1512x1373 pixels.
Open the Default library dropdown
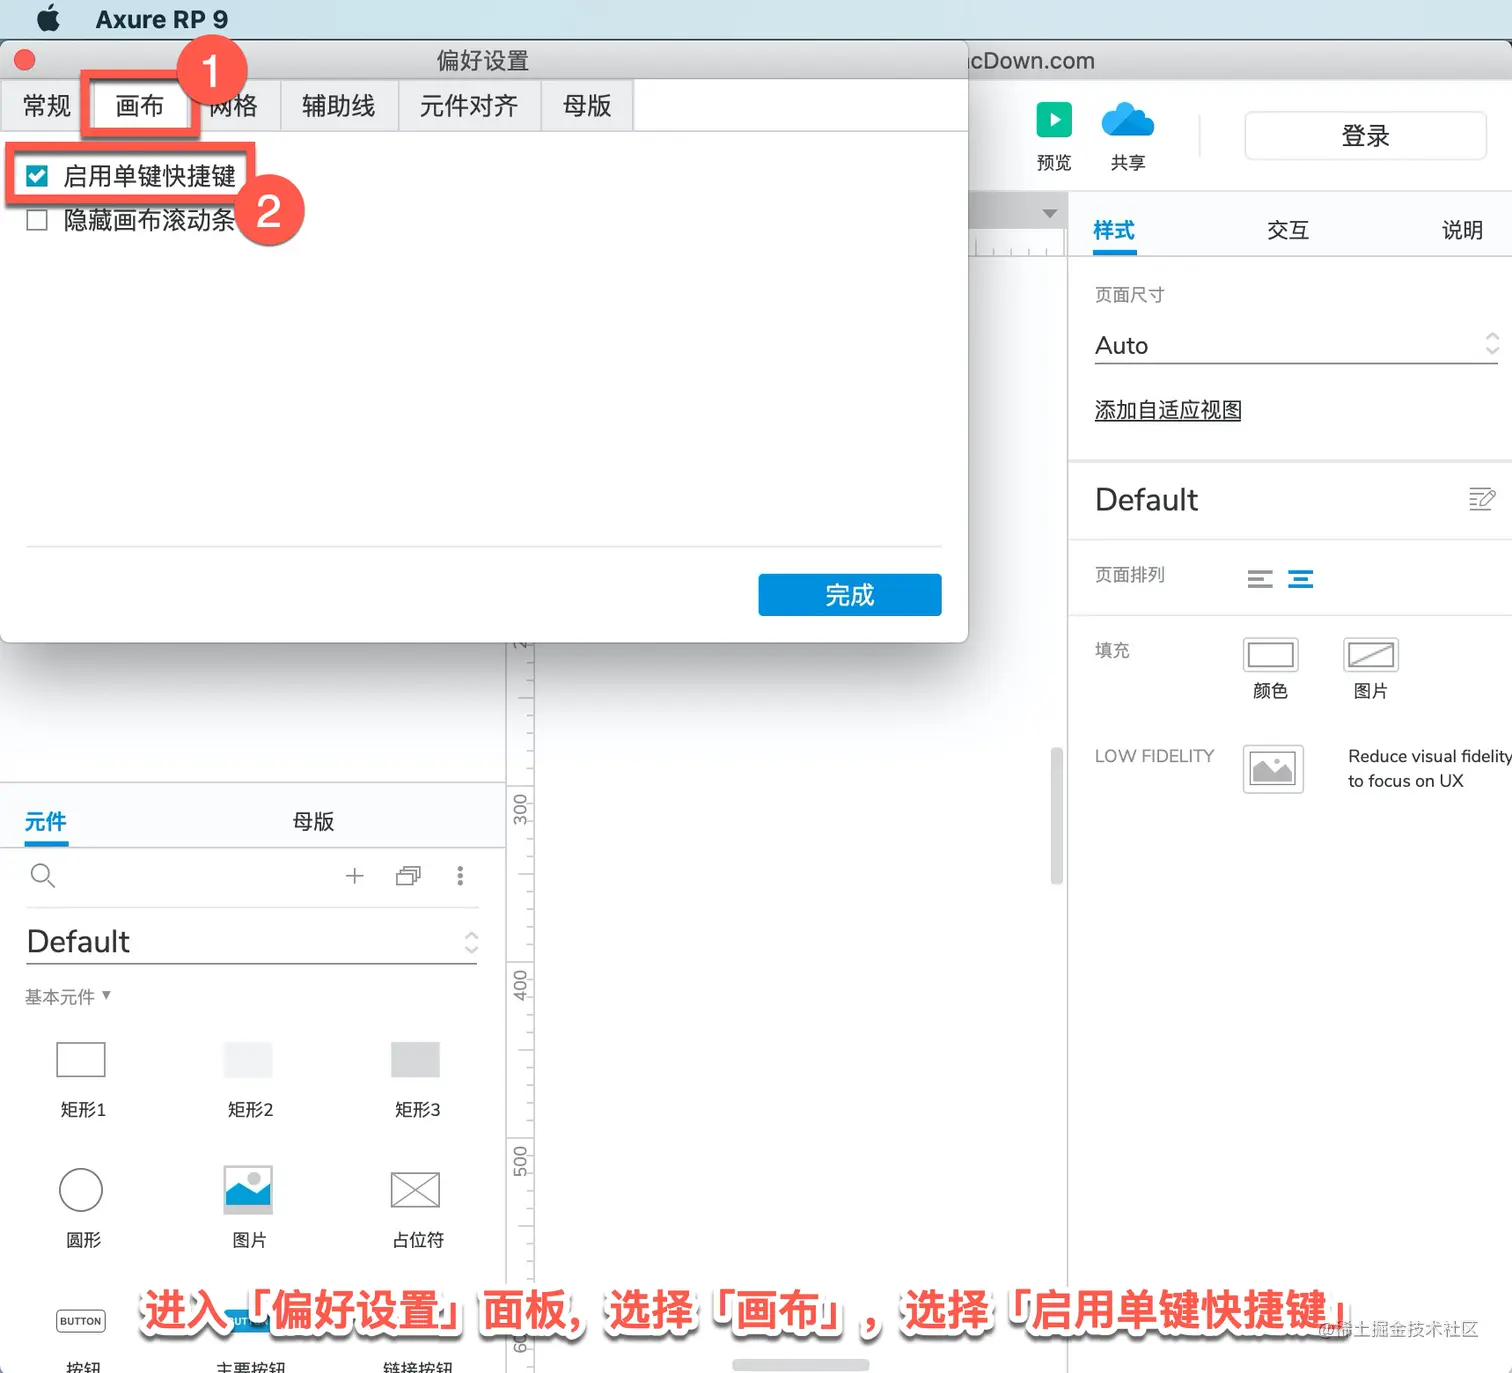tap(252, 942)
